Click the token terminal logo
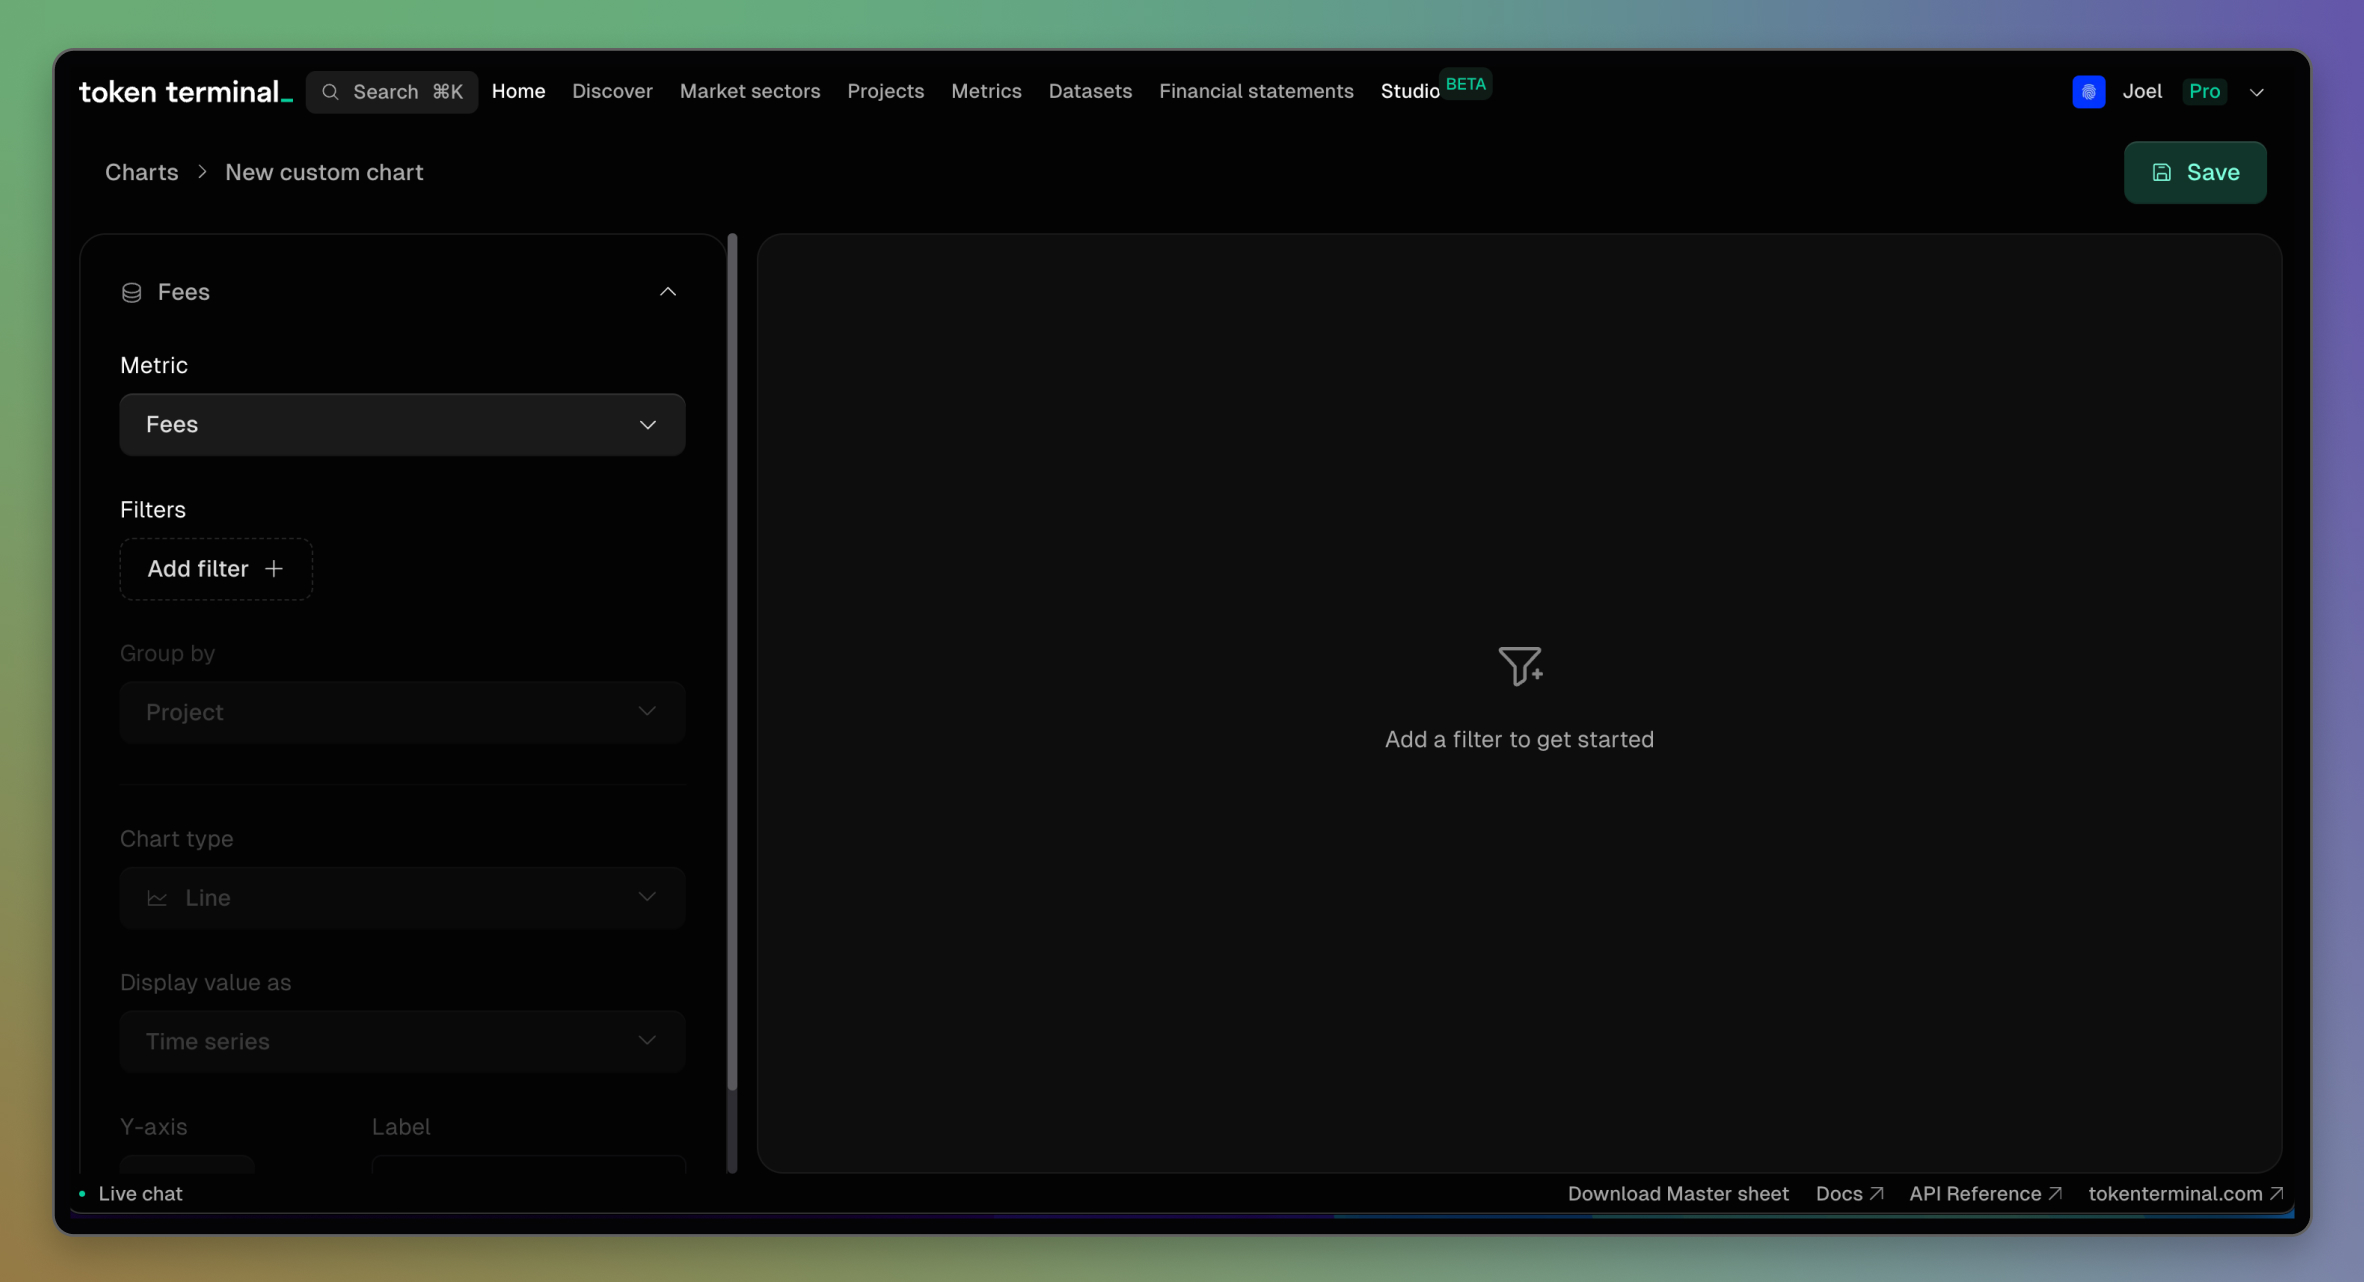The height and width of the screenshot is (1282, 2364). (185, 92)
